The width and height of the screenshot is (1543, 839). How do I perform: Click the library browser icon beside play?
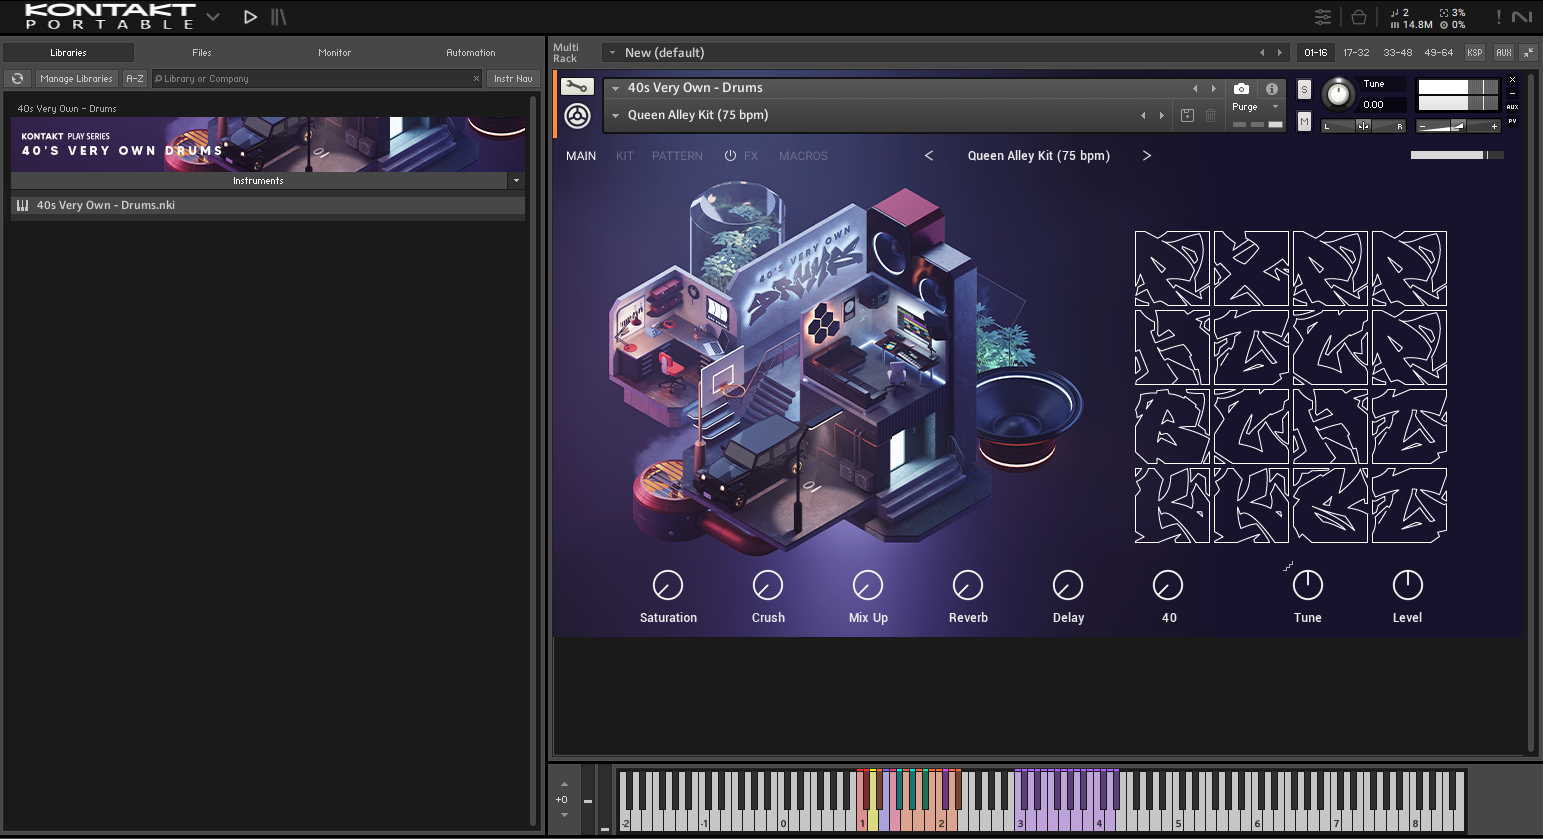point(279,17)
